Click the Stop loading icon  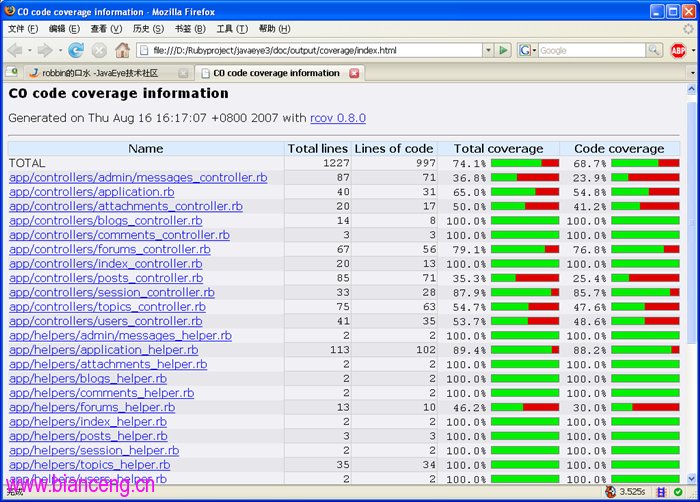tap(99, 50)
